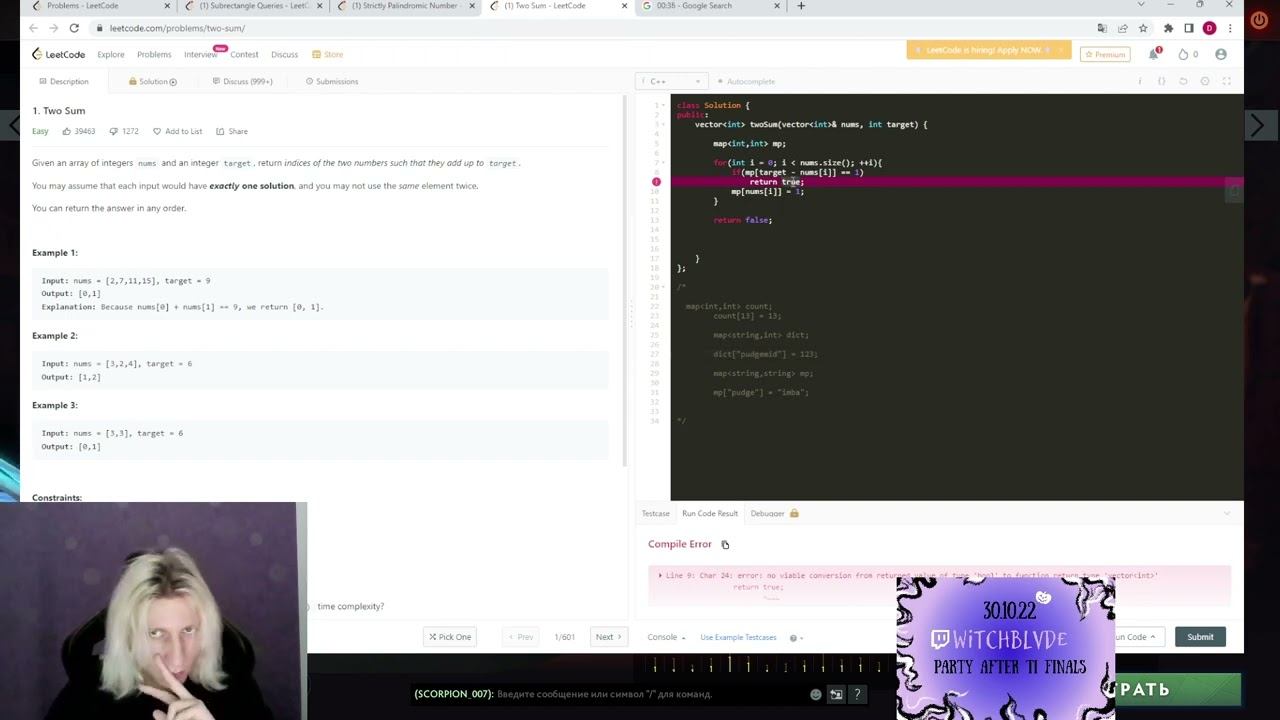Click LeetCode is hiring banner
The image size is (1280, 720).
[x=989, y=50]
